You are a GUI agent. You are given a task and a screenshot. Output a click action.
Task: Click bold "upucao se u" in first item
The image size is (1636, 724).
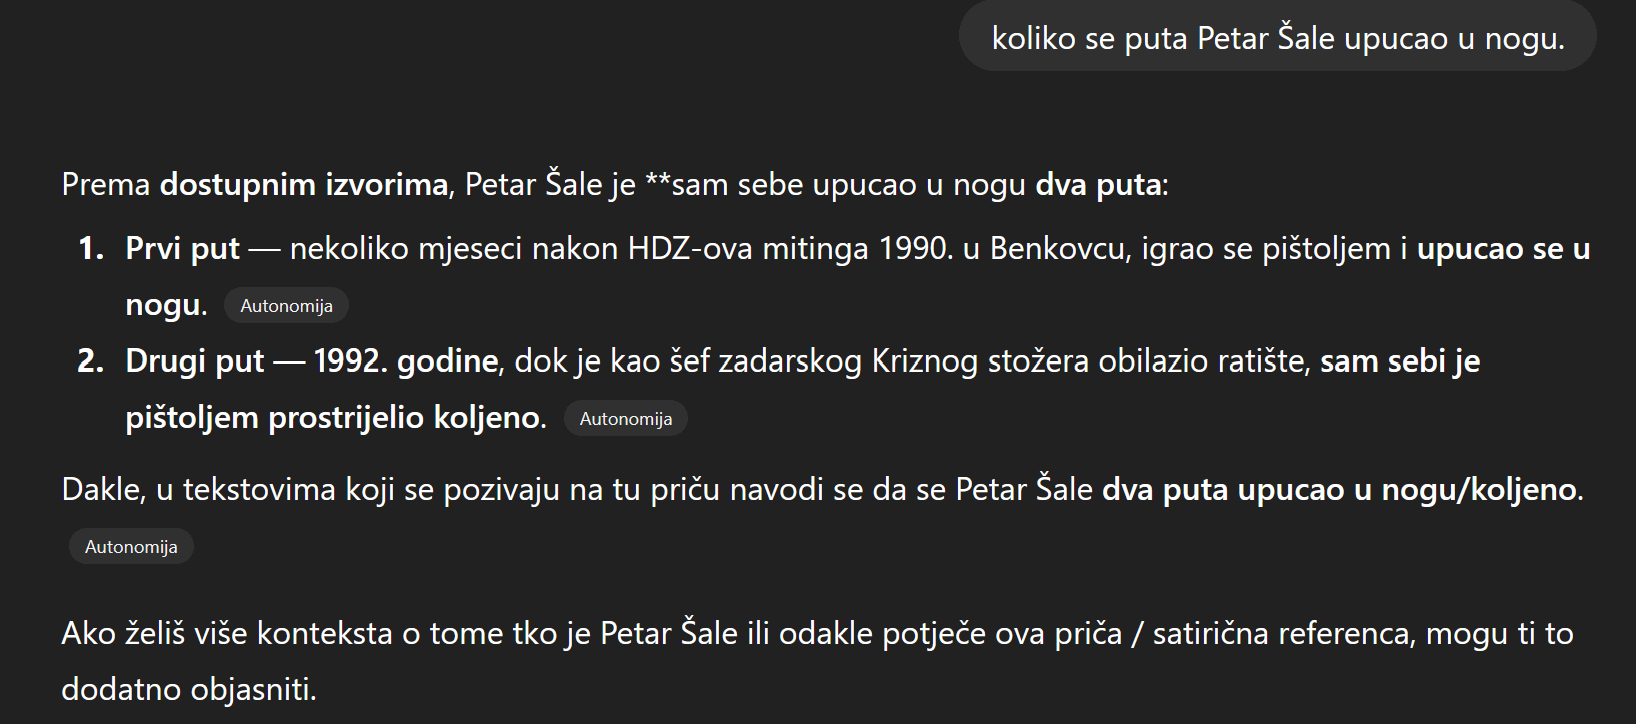1502,249
